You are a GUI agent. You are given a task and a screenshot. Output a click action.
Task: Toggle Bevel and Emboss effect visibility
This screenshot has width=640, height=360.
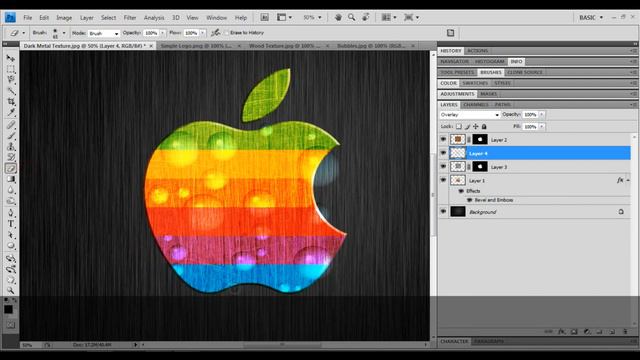click(469, 200)
